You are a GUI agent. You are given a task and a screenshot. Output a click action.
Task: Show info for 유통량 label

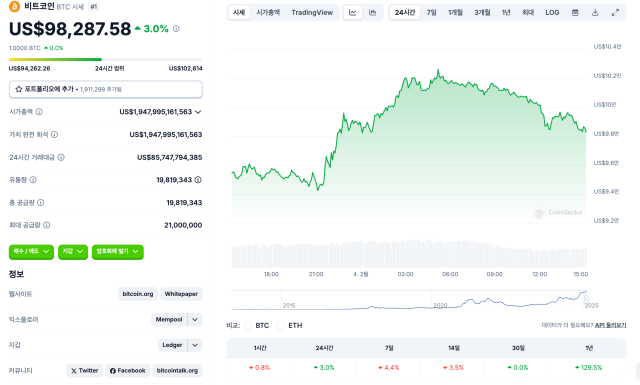click(33, 180)
